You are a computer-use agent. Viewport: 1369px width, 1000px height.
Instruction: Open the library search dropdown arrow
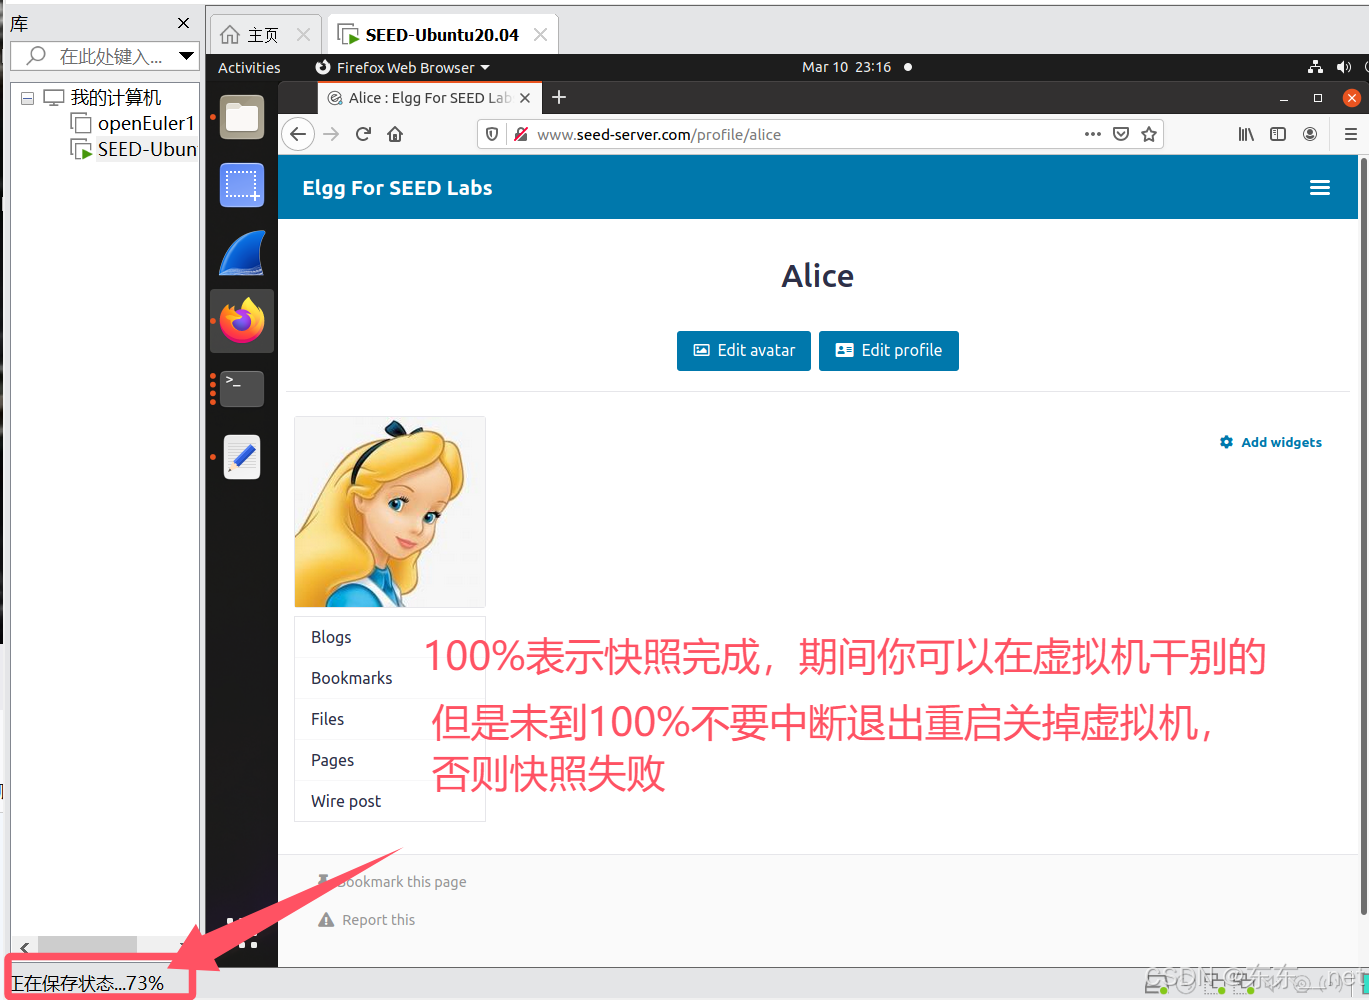click(186, 56)
